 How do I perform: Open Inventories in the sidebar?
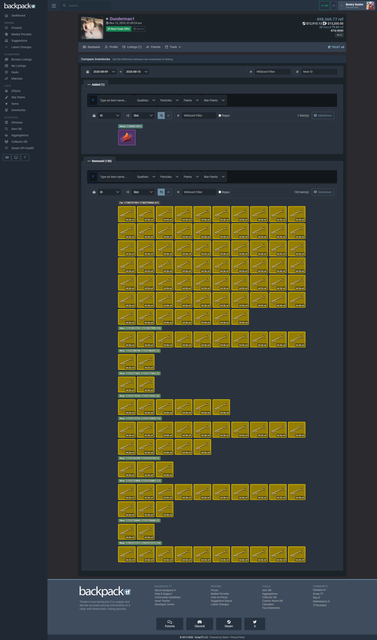pos(18,110)
